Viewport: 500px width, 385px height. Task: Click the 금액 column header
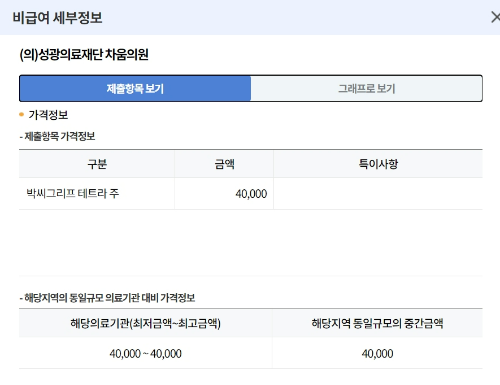(224, 164)
